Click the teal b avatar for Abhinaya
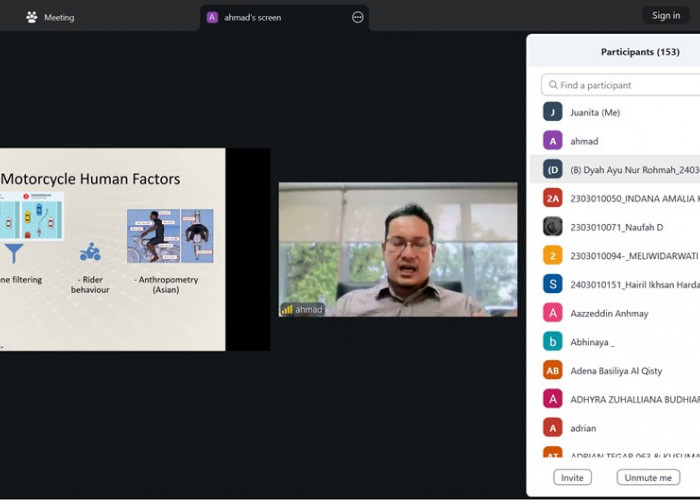Screen dimensions: 700x500 pyautogui.click(x=553, y=341)
